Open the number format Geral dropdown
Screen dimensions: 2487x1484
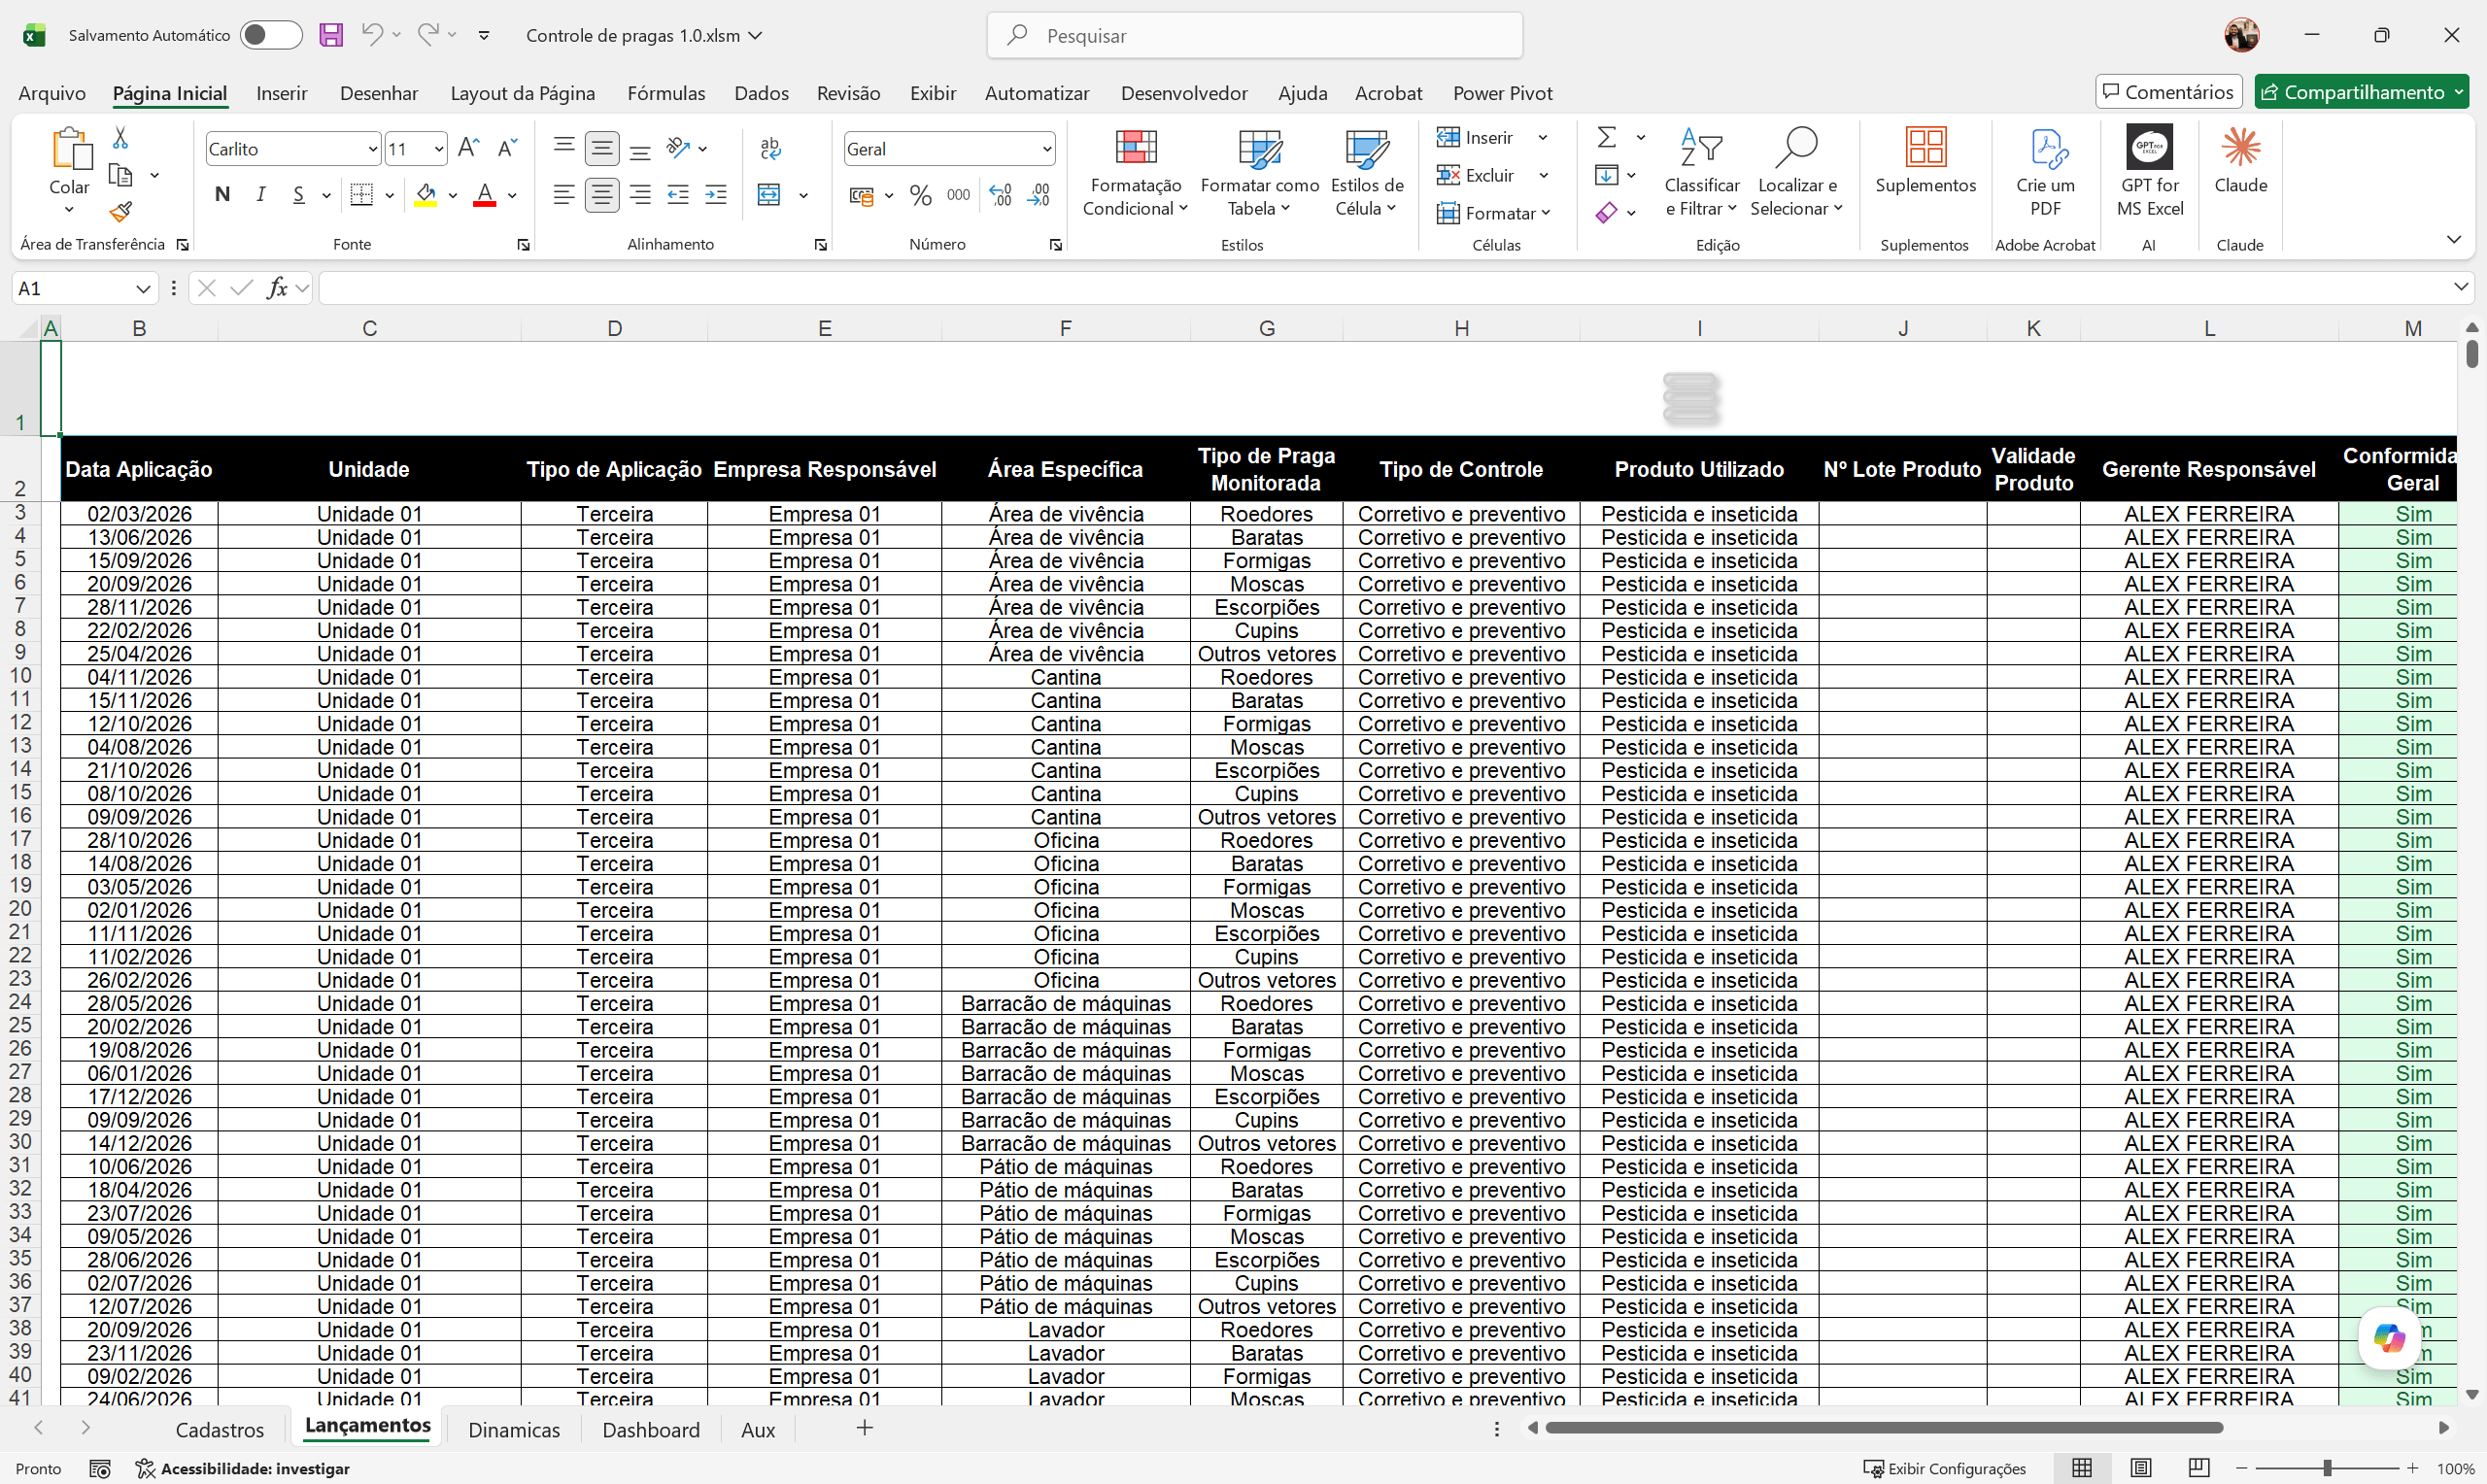tap(1046, 149)
